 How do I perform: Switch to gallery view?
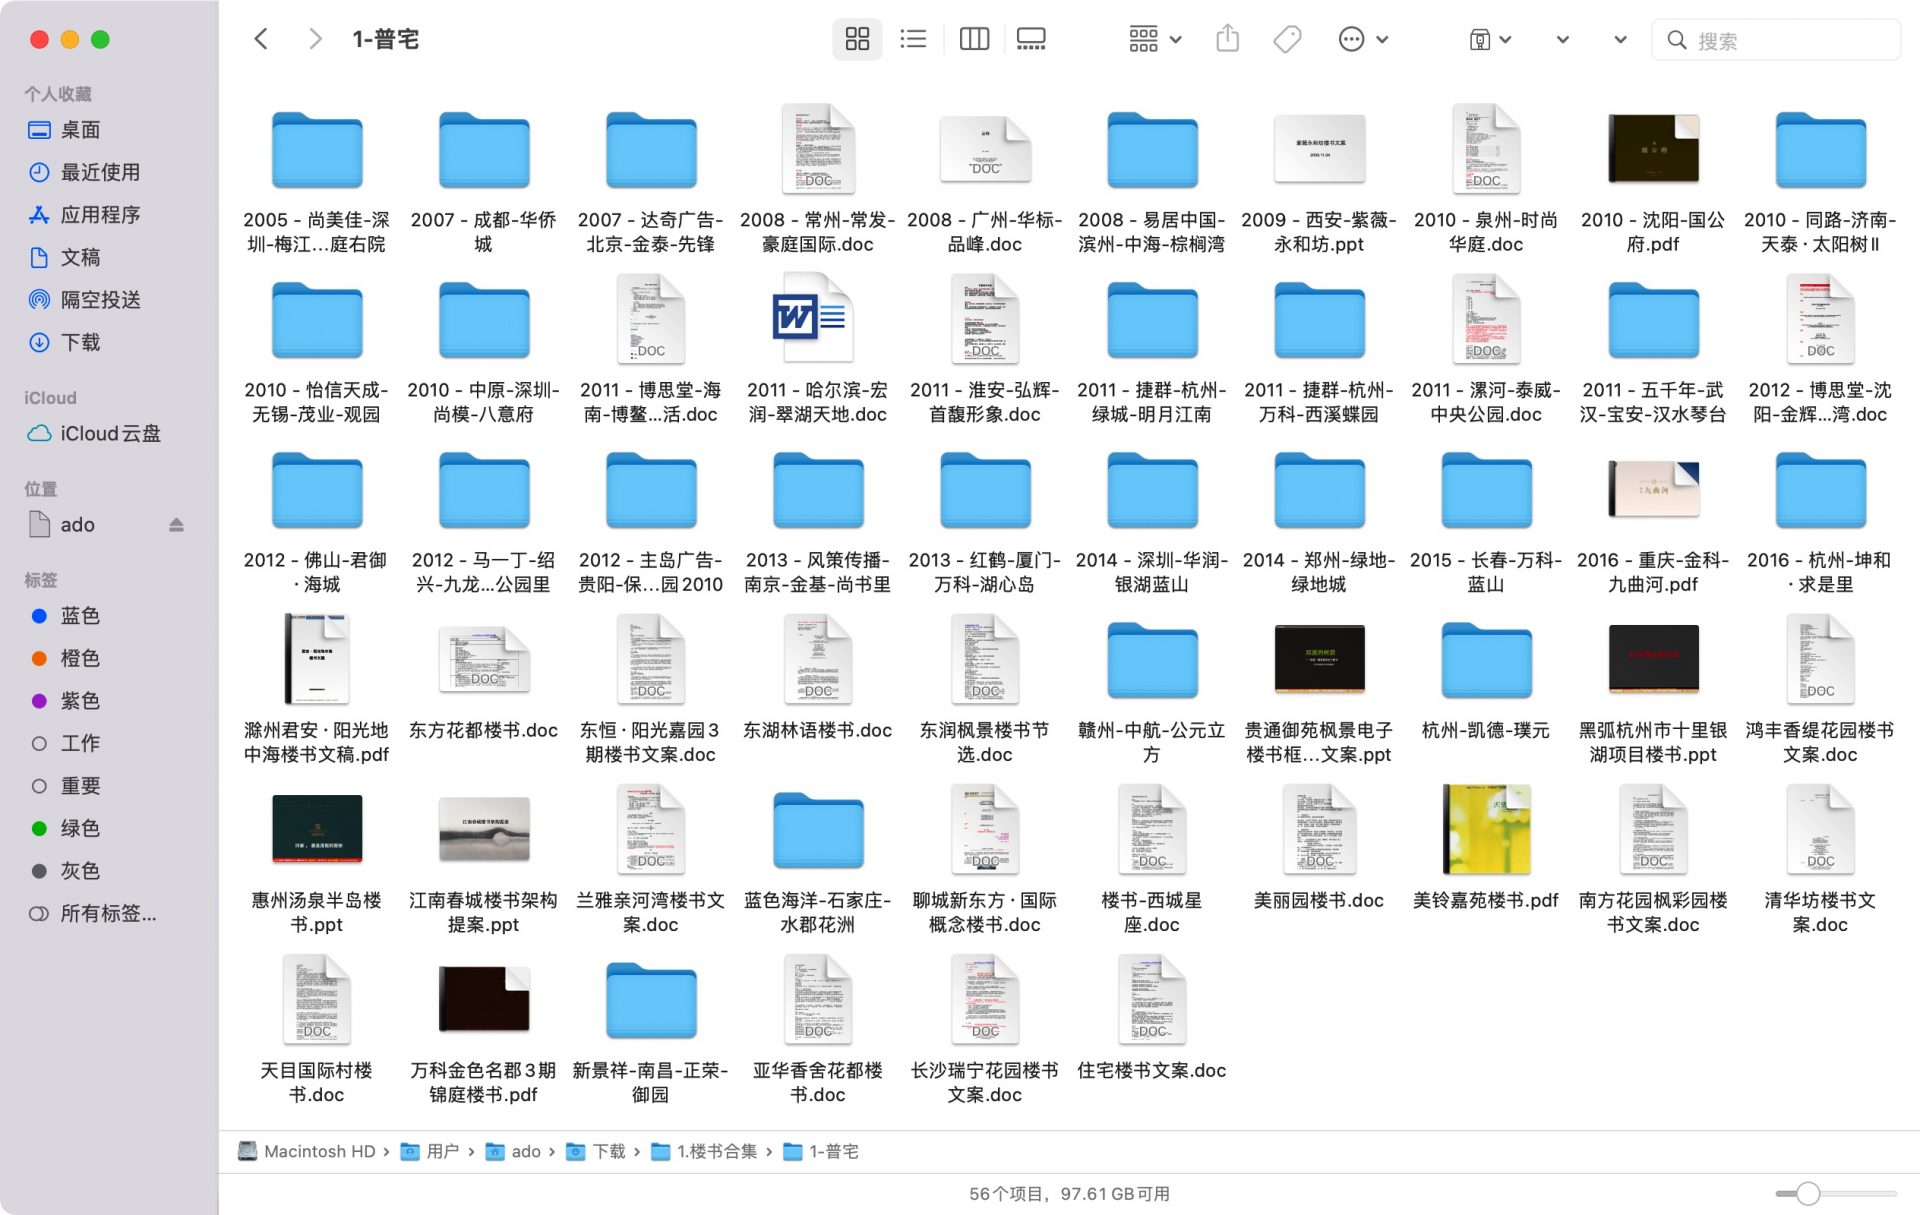pyautogui.click(x=1030, y=40)
